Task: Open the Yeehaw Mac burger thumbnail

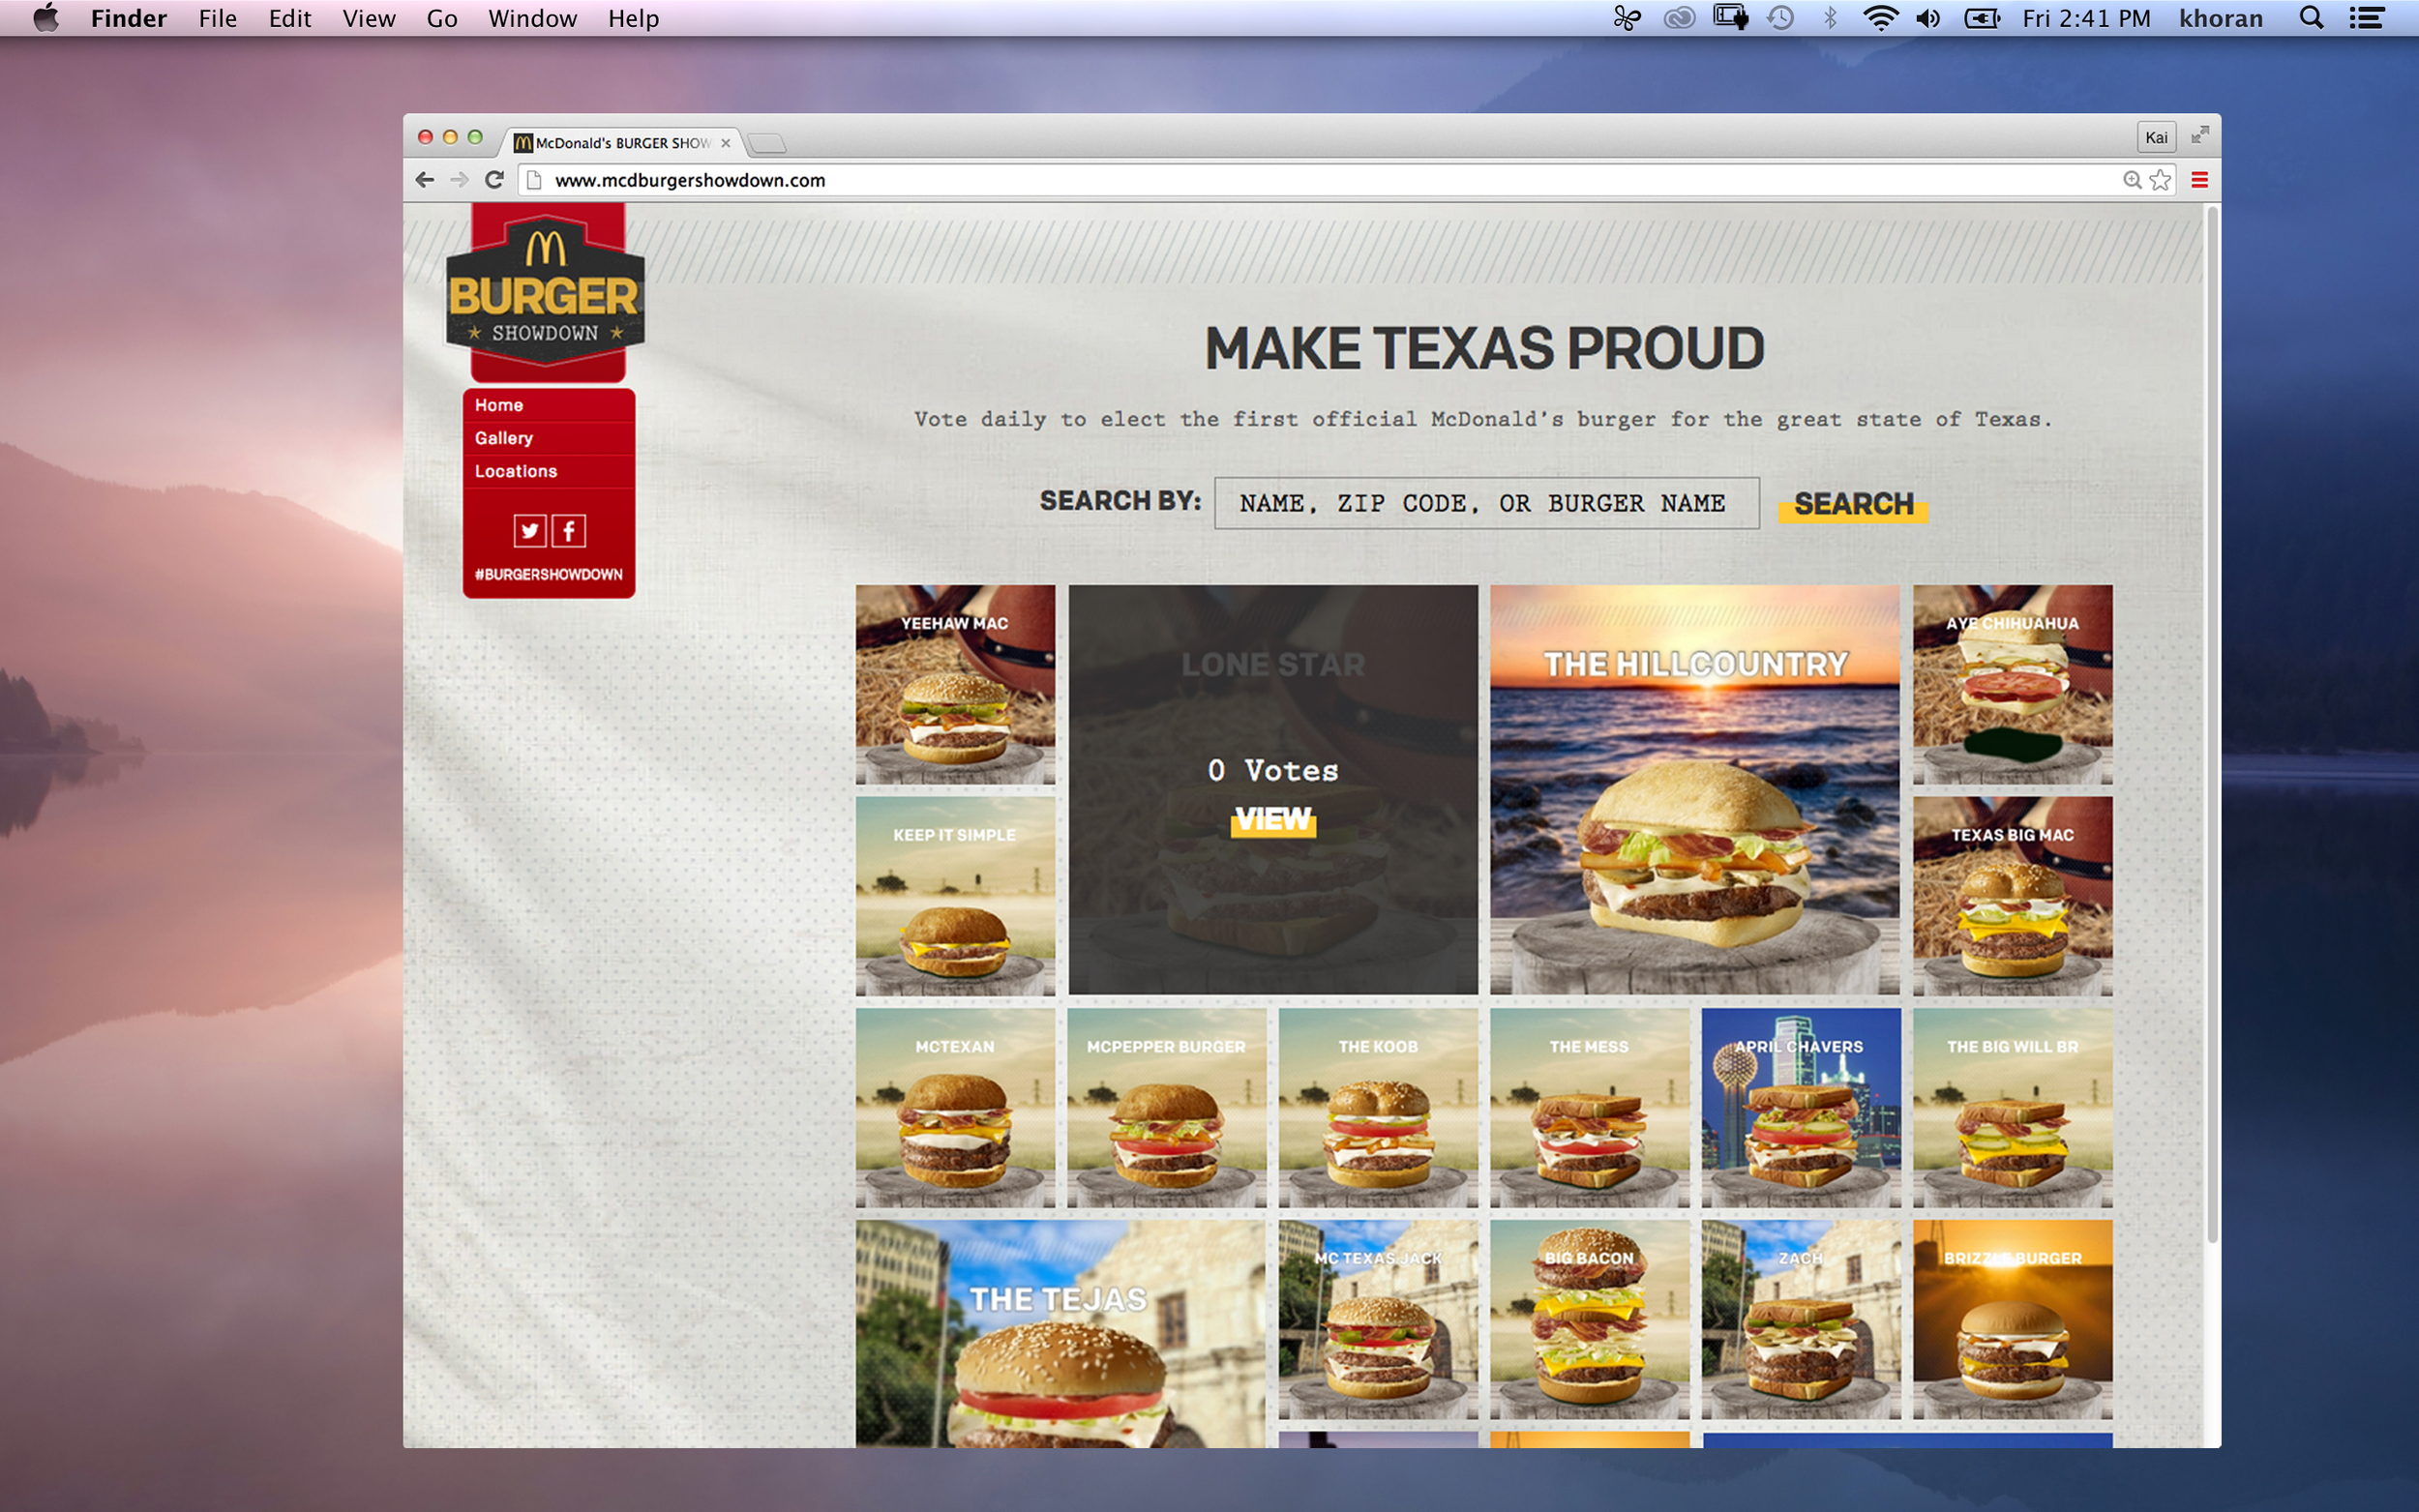Action: pos(955,685)
